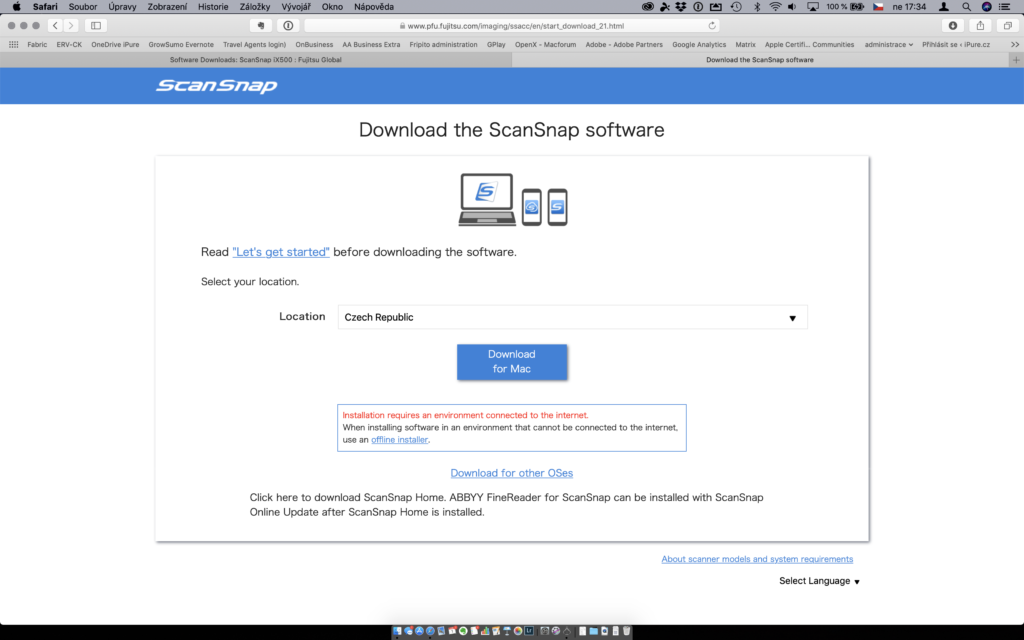The height and width of the screenshot is (640, 1024).
Task: Go forward with the Safari forward arrow
Action: click(71, 25)
